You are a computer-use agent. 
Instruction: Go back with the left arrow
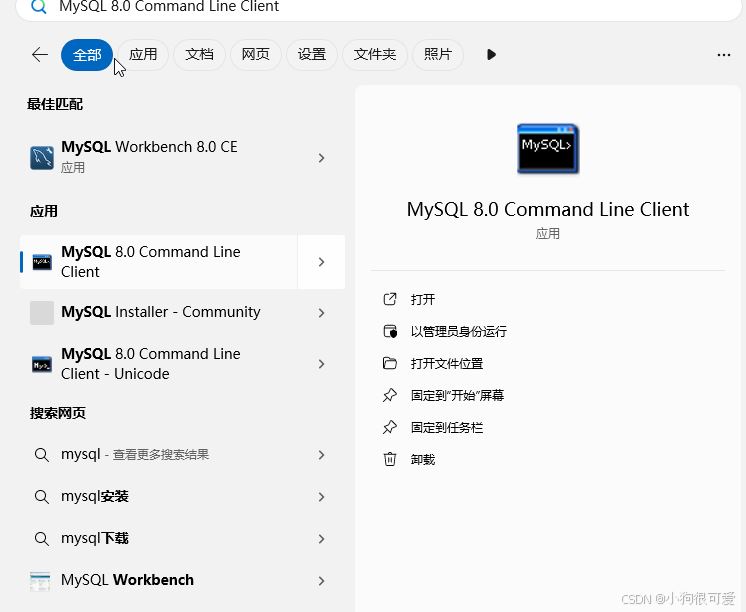tap(40, 55)
